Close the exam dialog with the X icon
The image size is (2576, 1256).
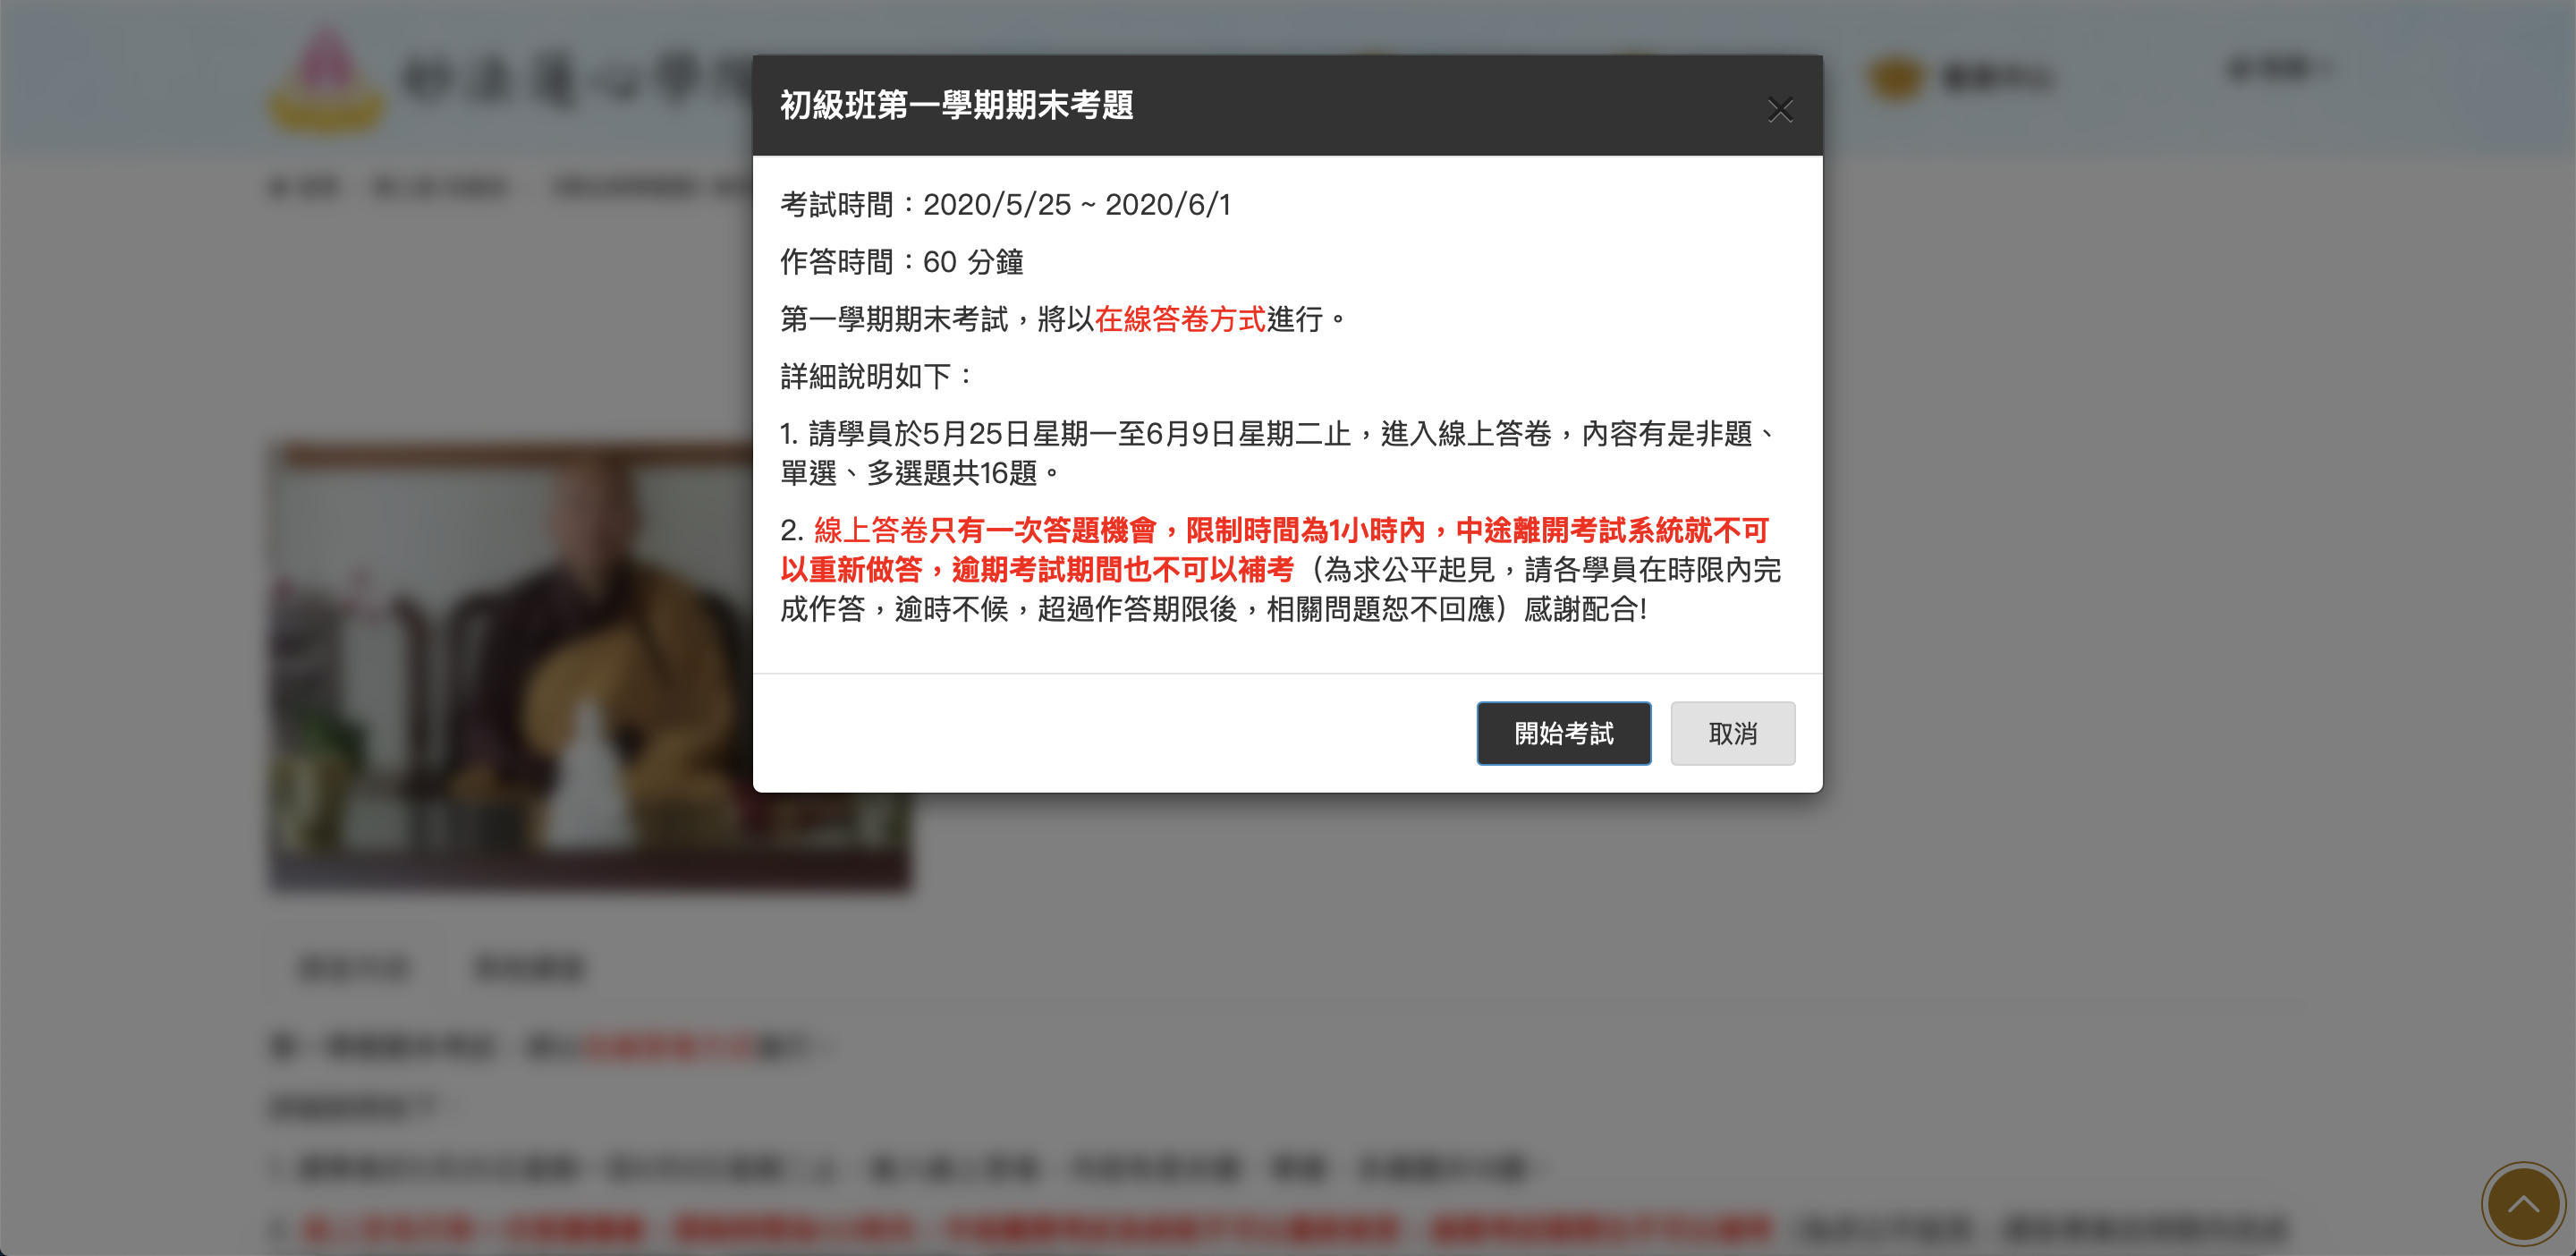[1780, 109]
